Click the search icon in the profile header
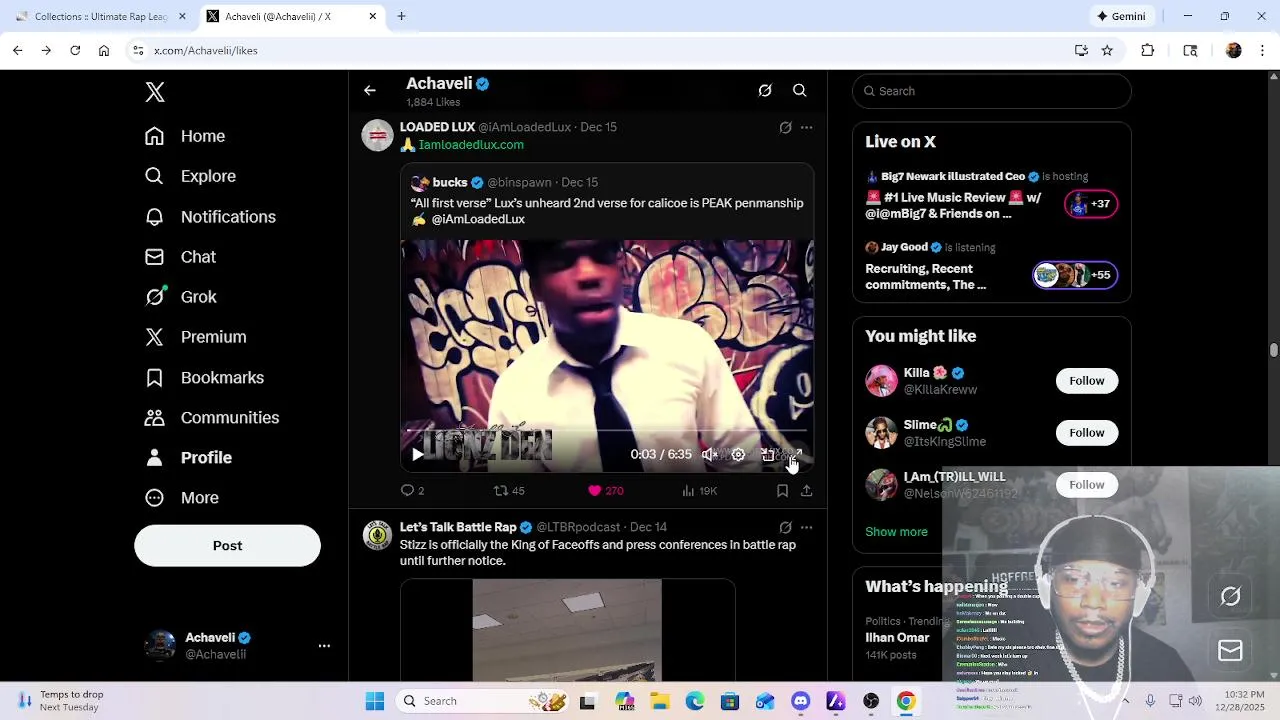 tap(800, 91)
